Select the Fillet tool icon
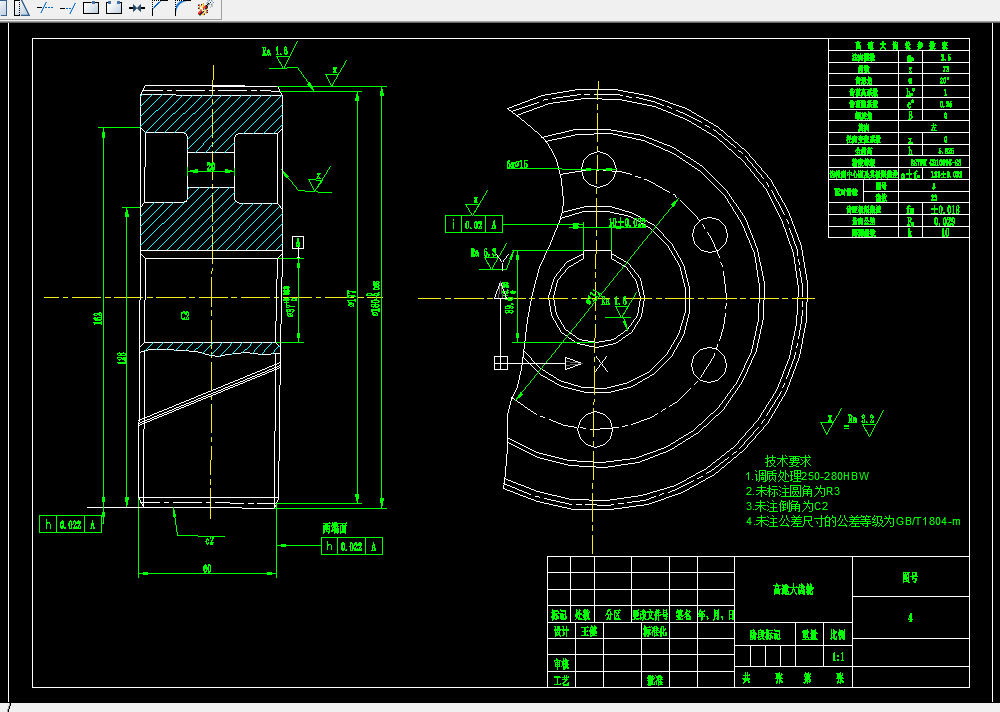The height and width of the screenshot is (712, 1000). 182,8
